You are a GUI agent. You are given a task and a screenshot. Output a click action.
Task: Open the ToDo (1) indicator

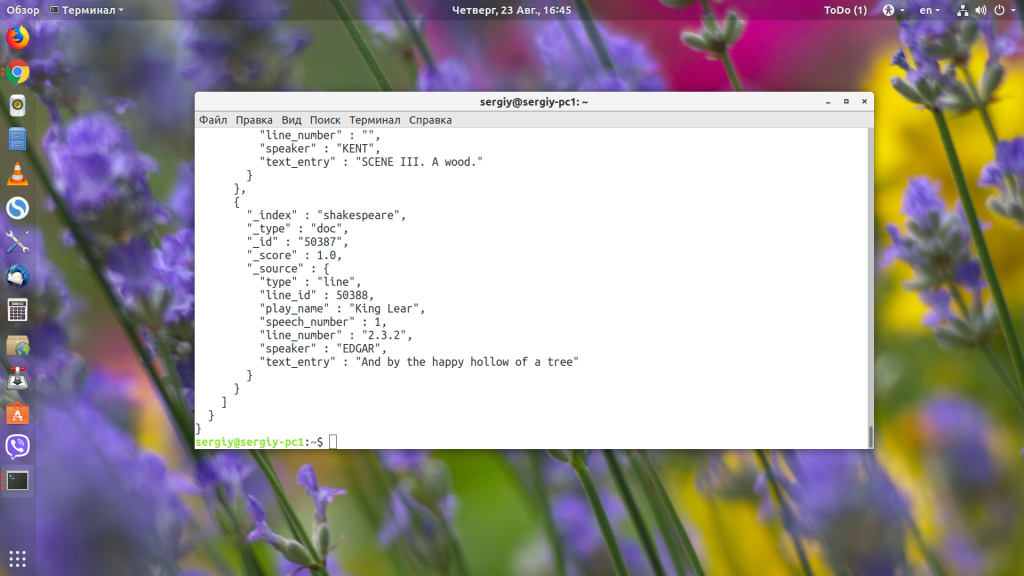845,10
